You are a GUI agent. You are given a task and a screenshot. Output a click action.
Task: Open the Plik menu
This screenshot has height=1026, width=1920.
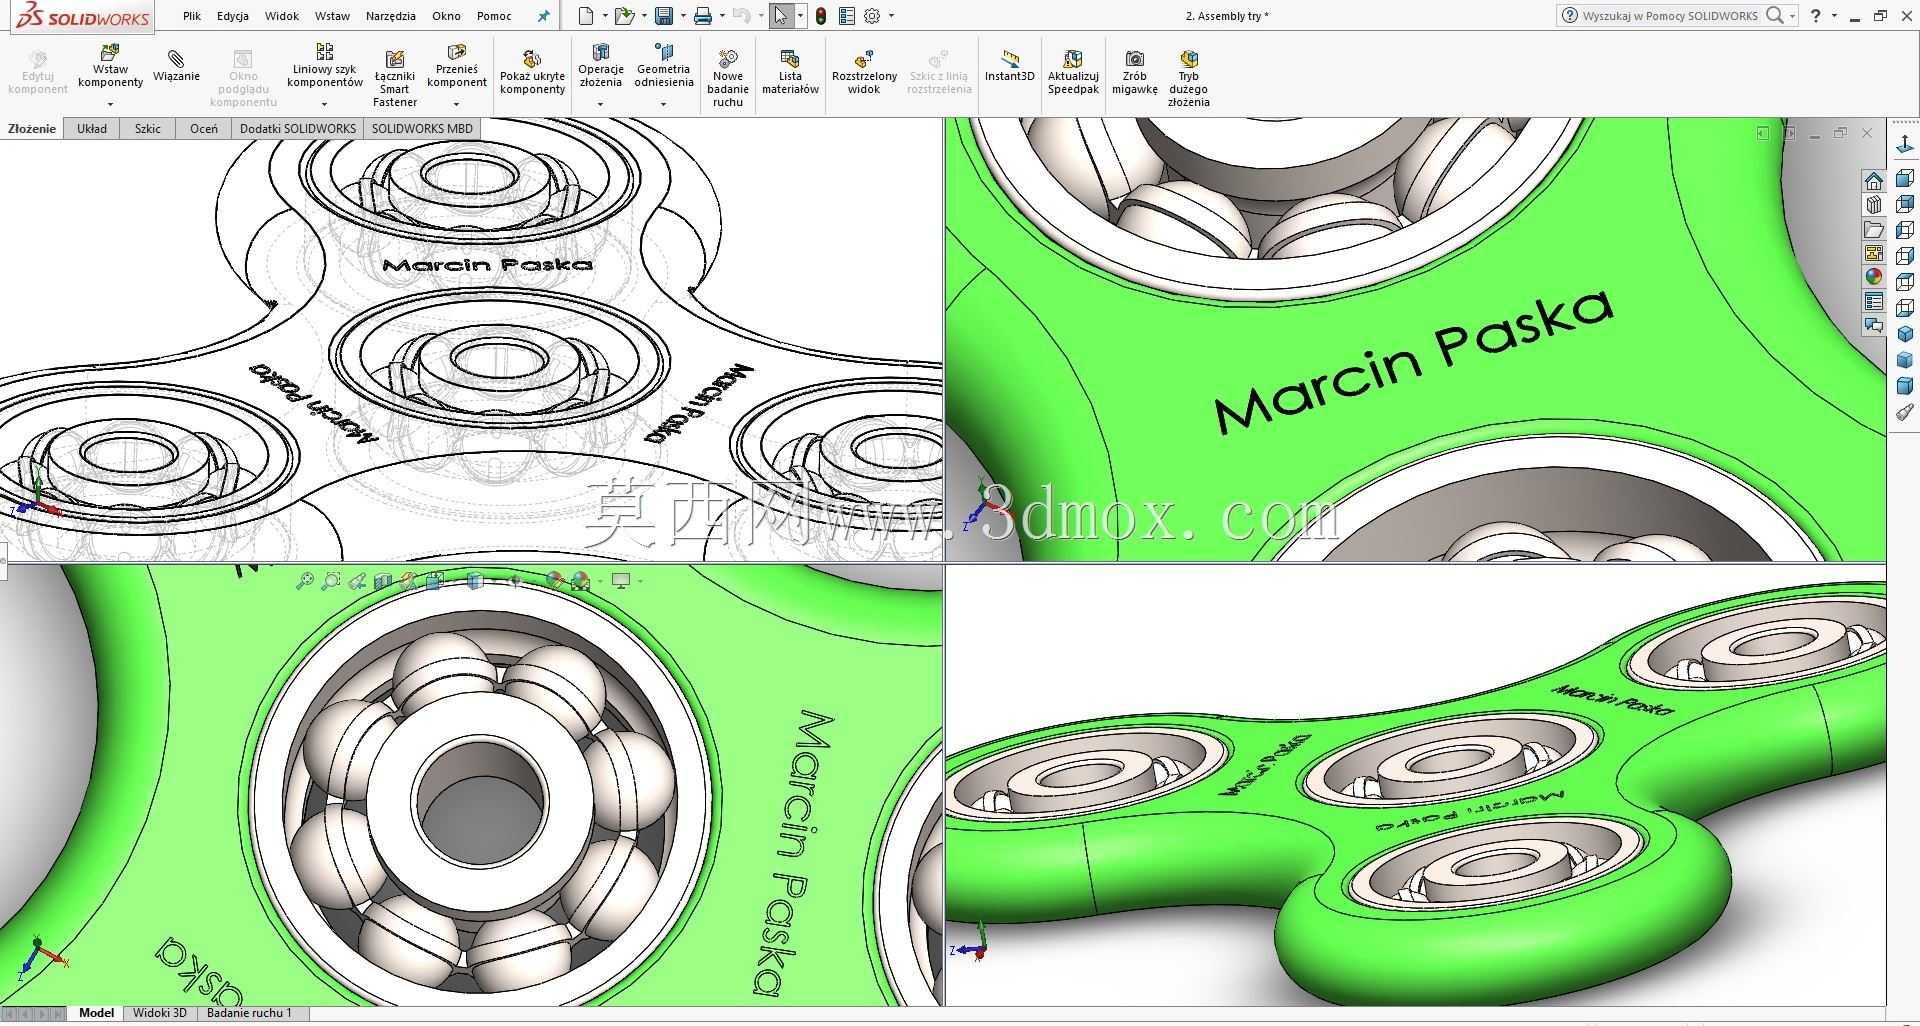tap(192, 16)
